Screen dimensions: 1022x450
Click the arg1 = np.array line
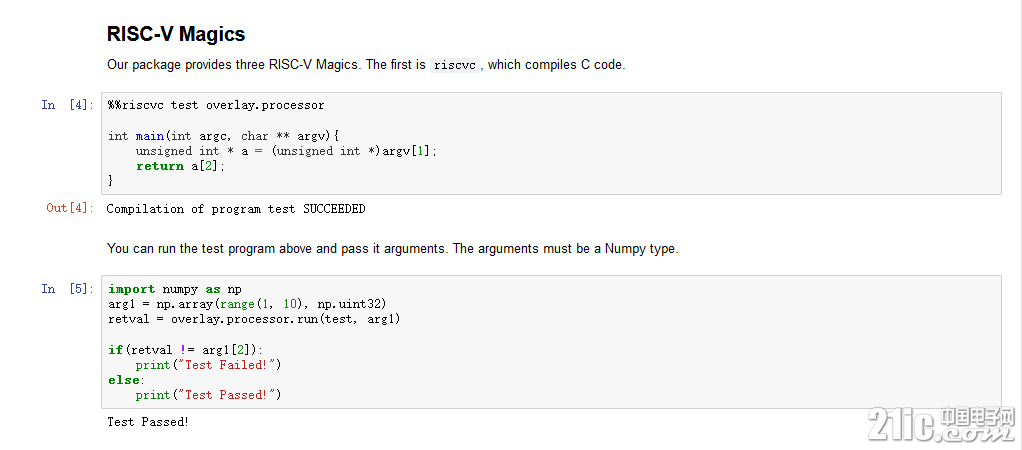click(248, 304)
